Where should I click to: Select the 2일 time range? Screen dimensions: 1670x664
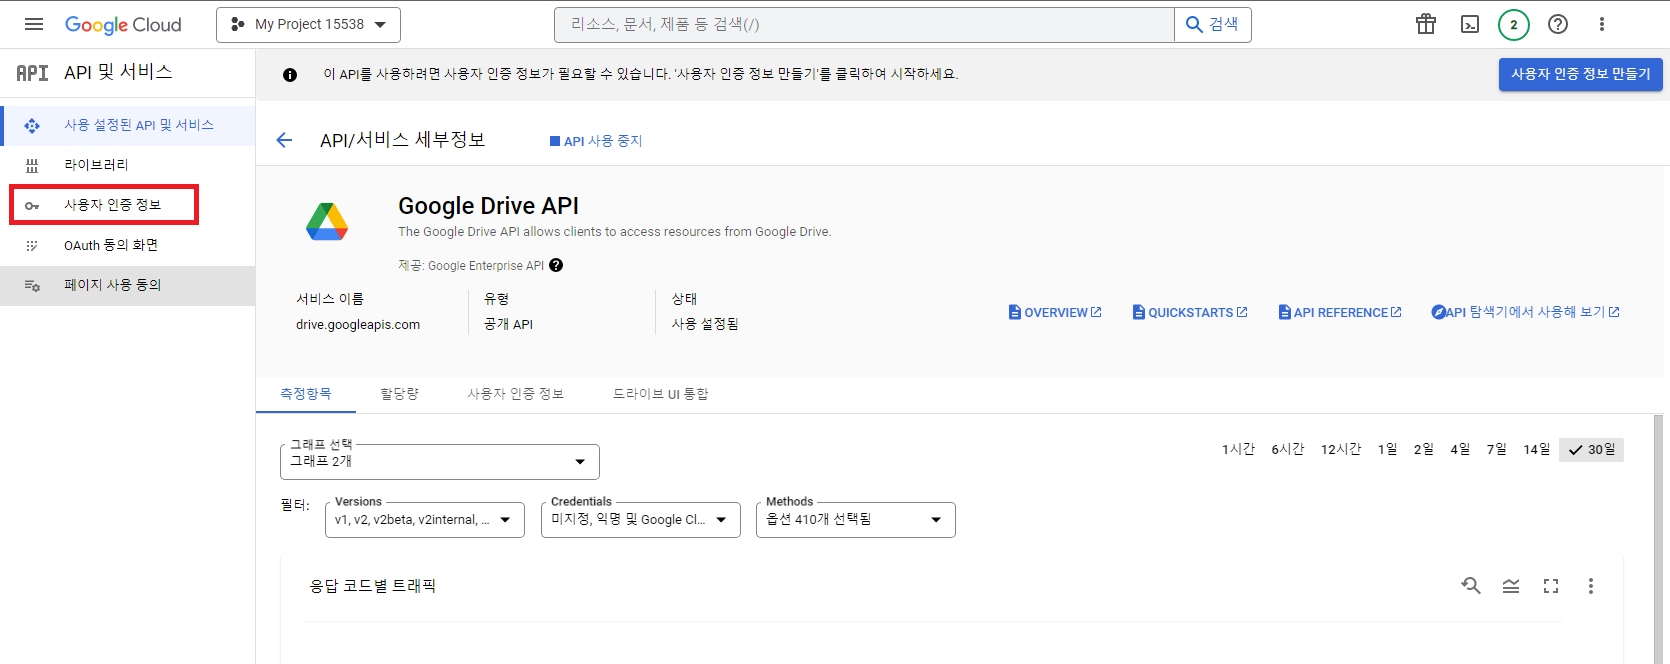[1424, 450]
